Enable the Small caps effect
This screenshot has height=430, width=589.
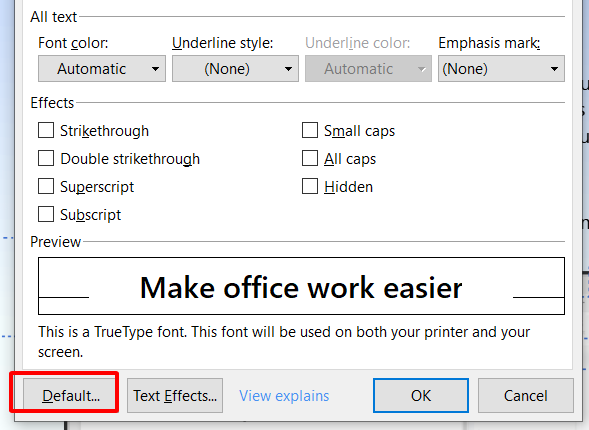310,131
